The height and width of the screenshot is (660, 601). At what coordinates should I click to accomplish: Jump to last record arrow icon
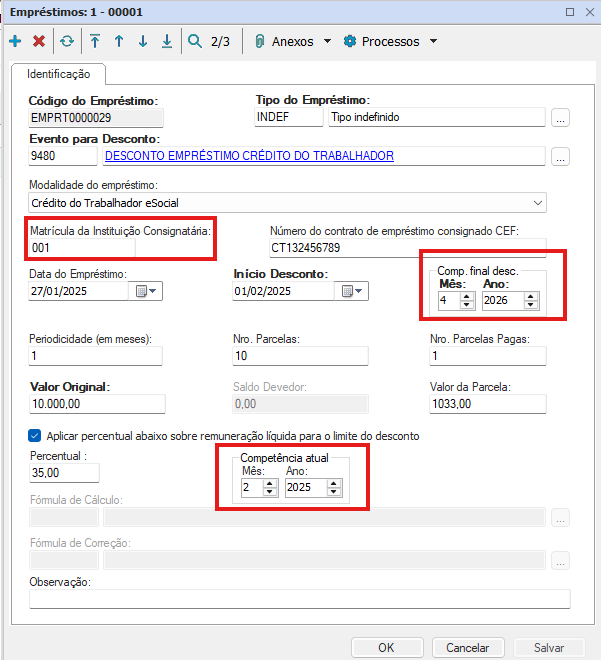point(166,42)
